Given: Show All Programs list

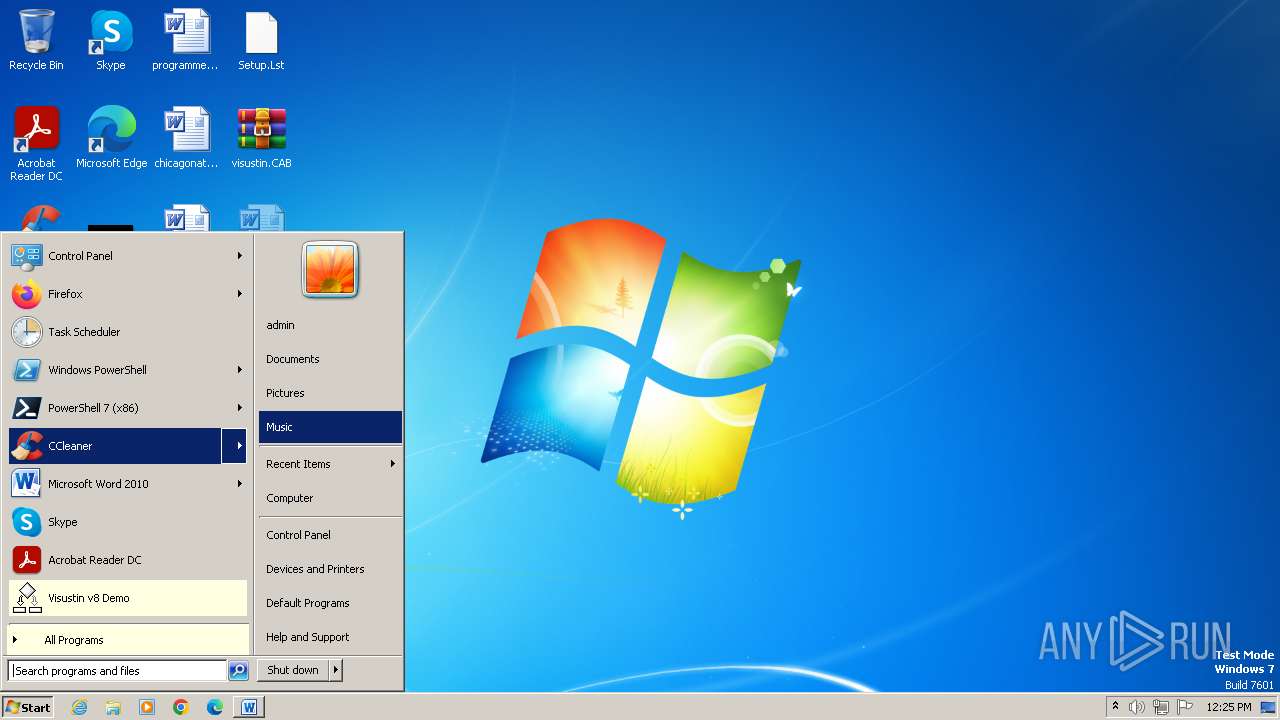Looking at the screenshot, I should (128, 640).
